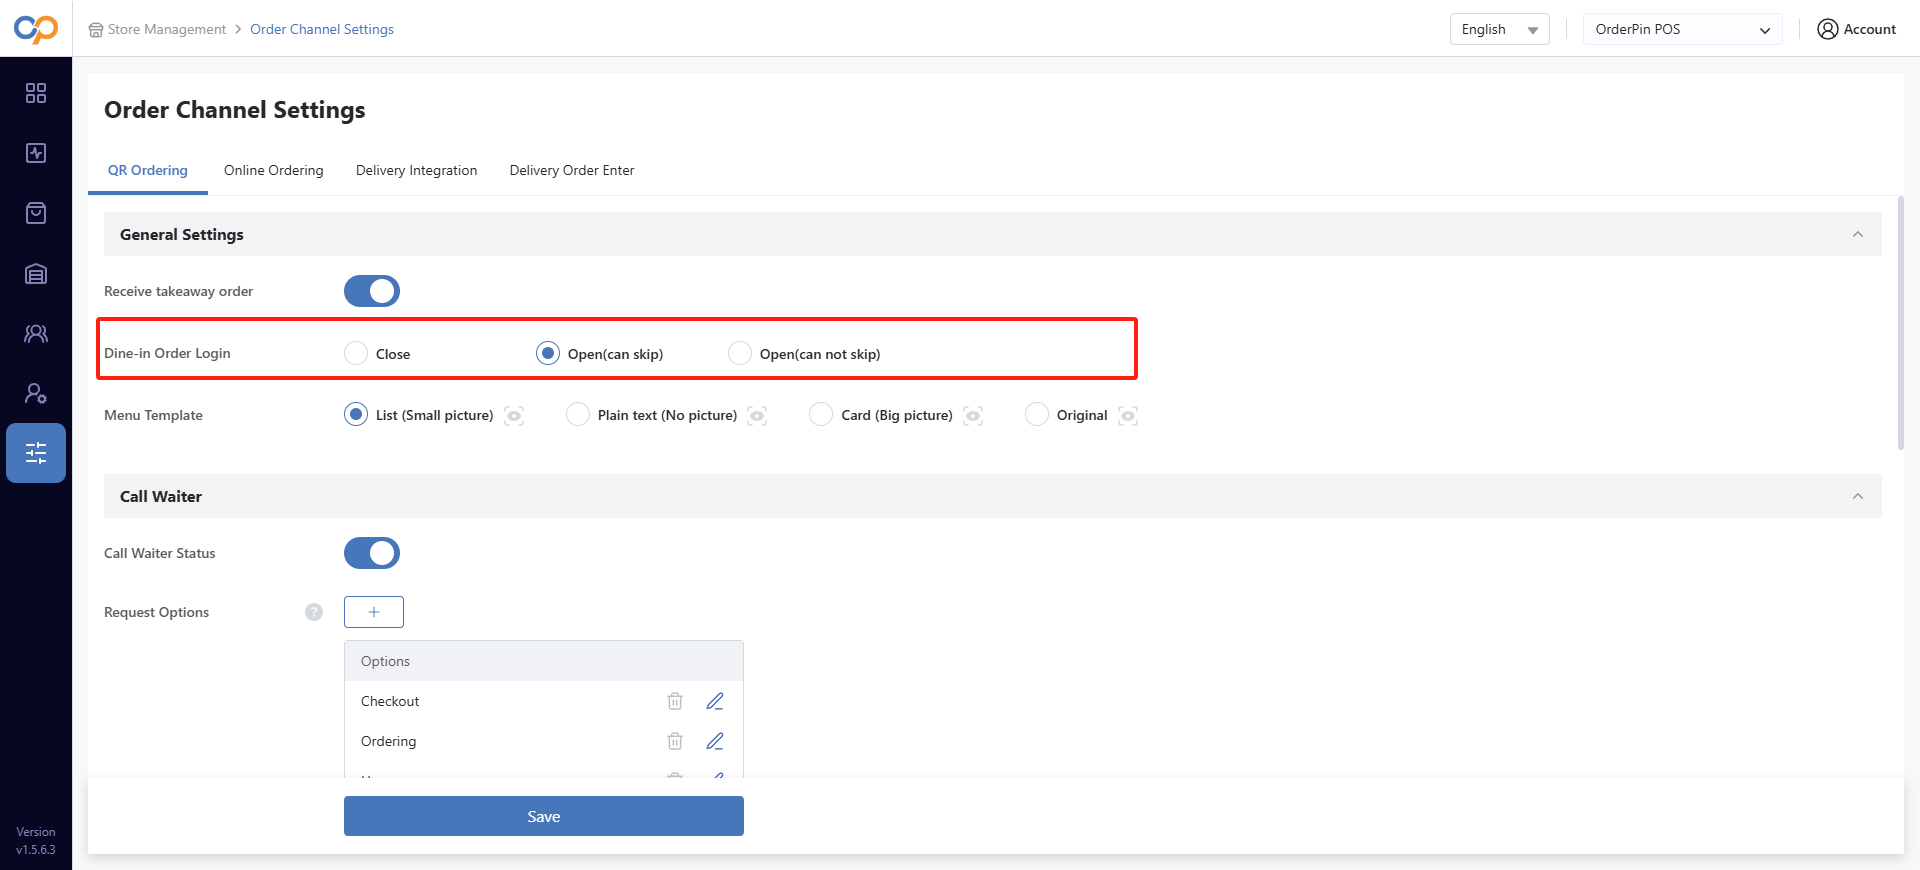
Task: Click the activity chart sidebar icon
Action: coord(36,153)
